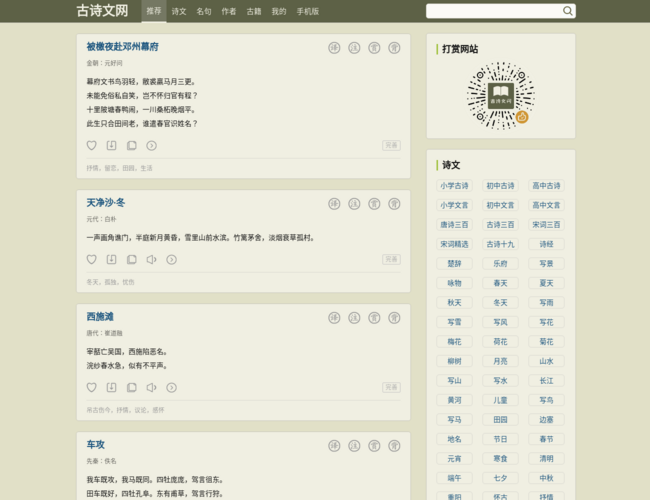
Task: Select 小学古诗 category tag
Action: [454, 186]
